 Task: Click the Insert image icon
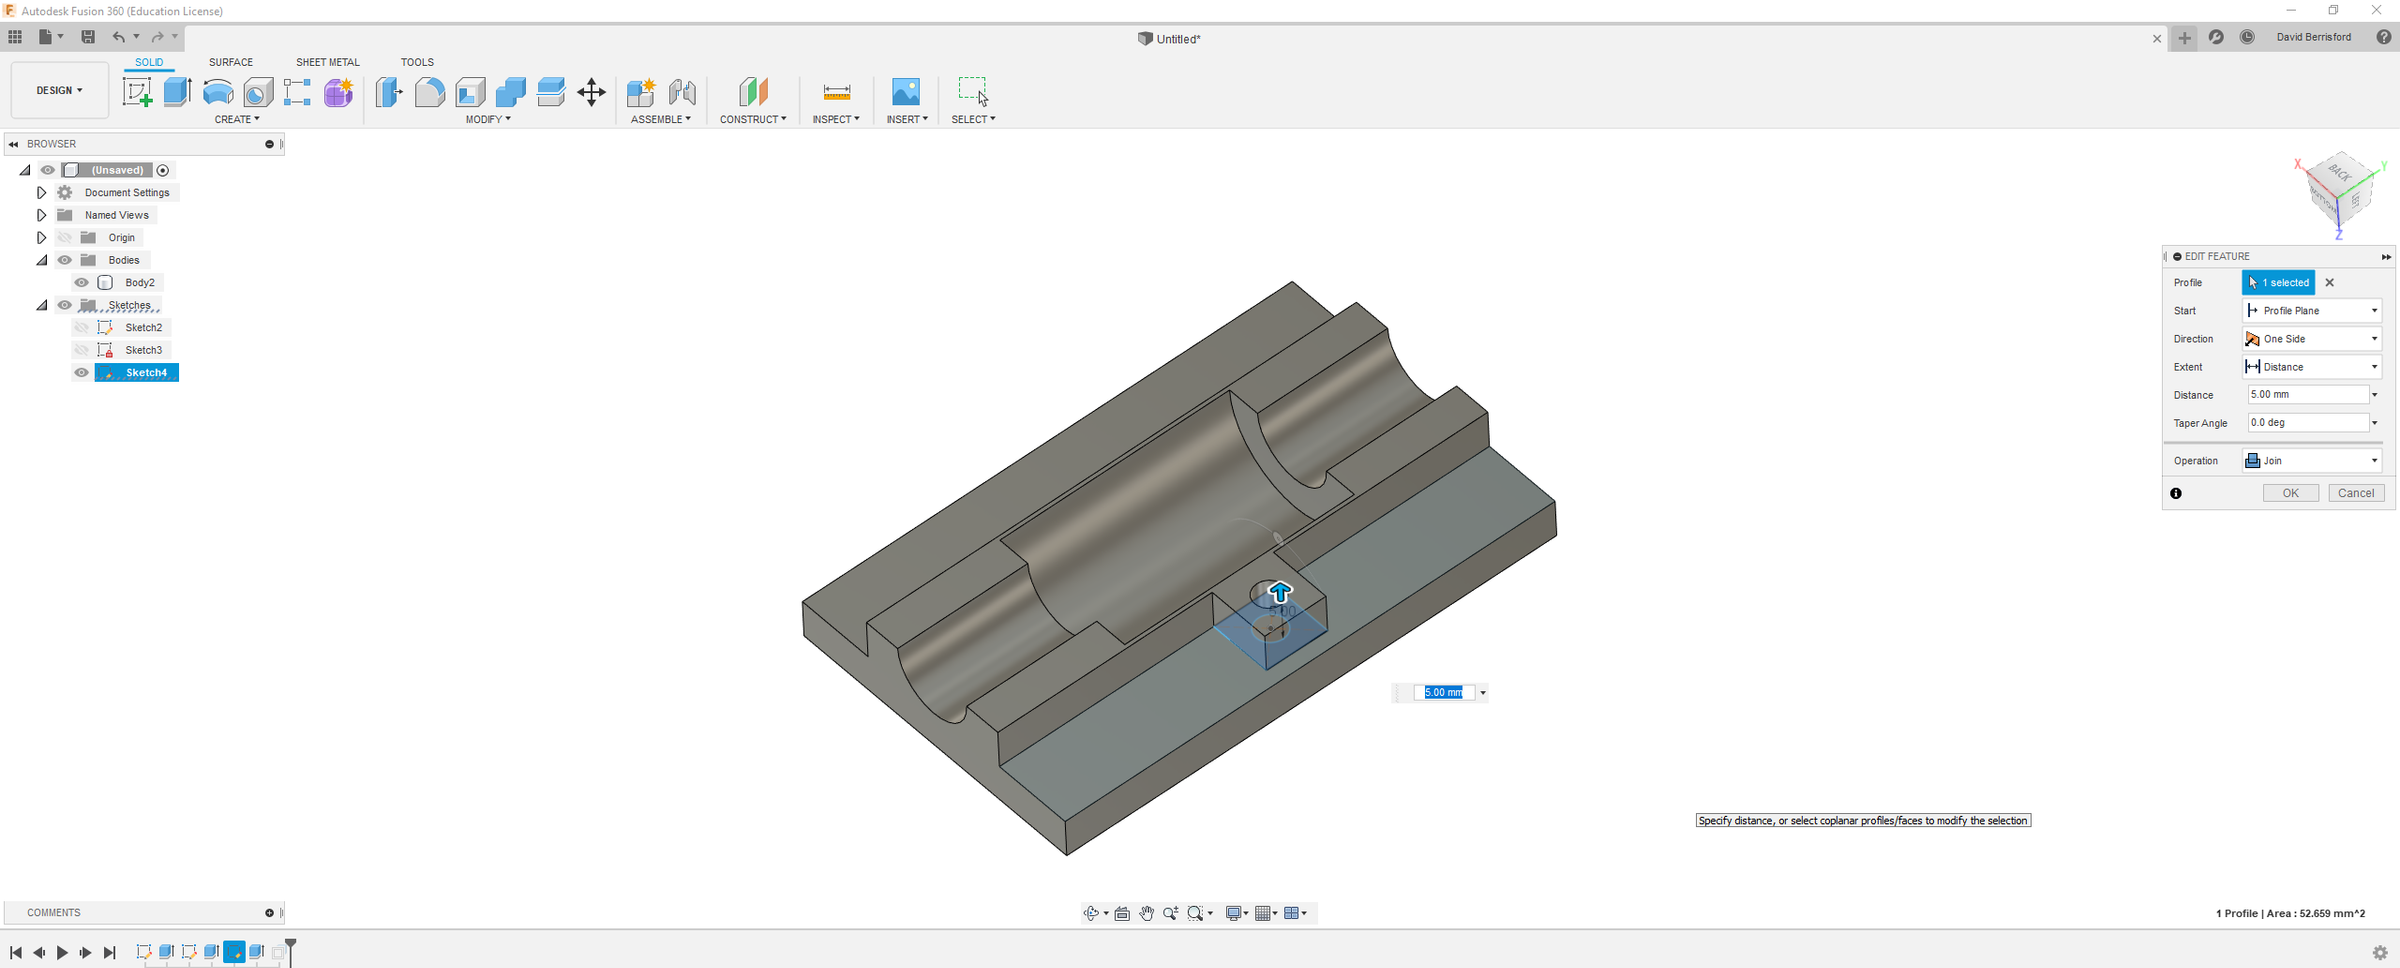click(906, 92)
